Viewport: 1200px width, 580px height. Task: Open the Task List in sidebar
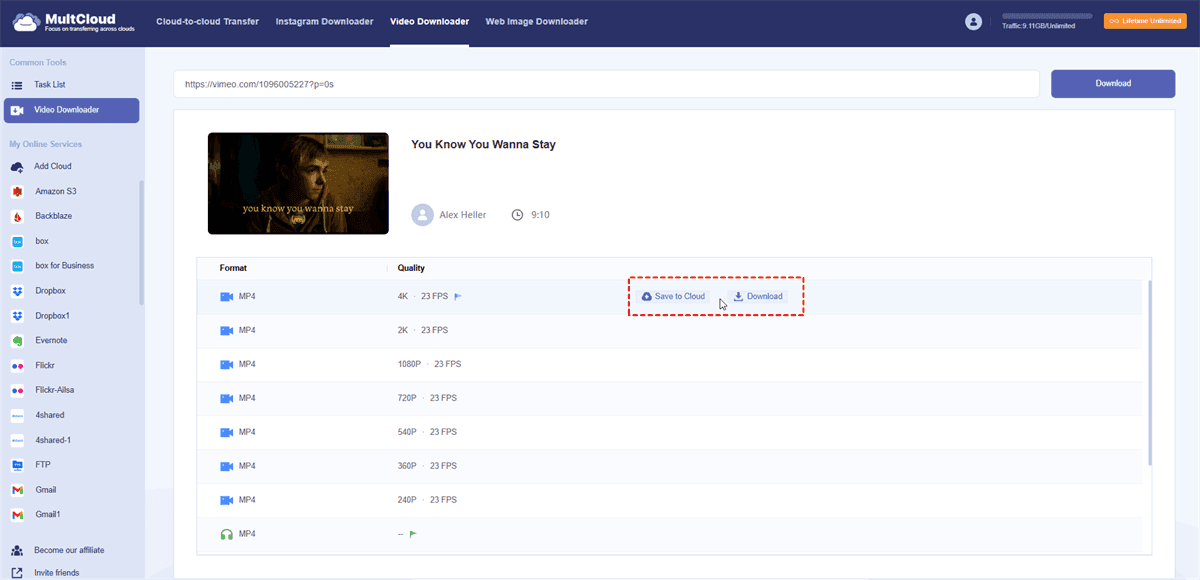[x=50, y=85]
